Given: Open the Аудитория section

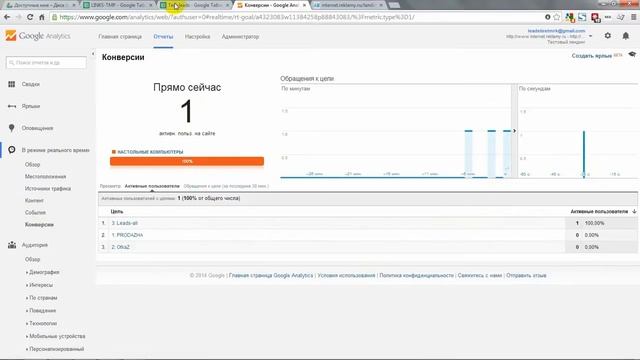Looking at the screenshot, I should click(35, 245).
